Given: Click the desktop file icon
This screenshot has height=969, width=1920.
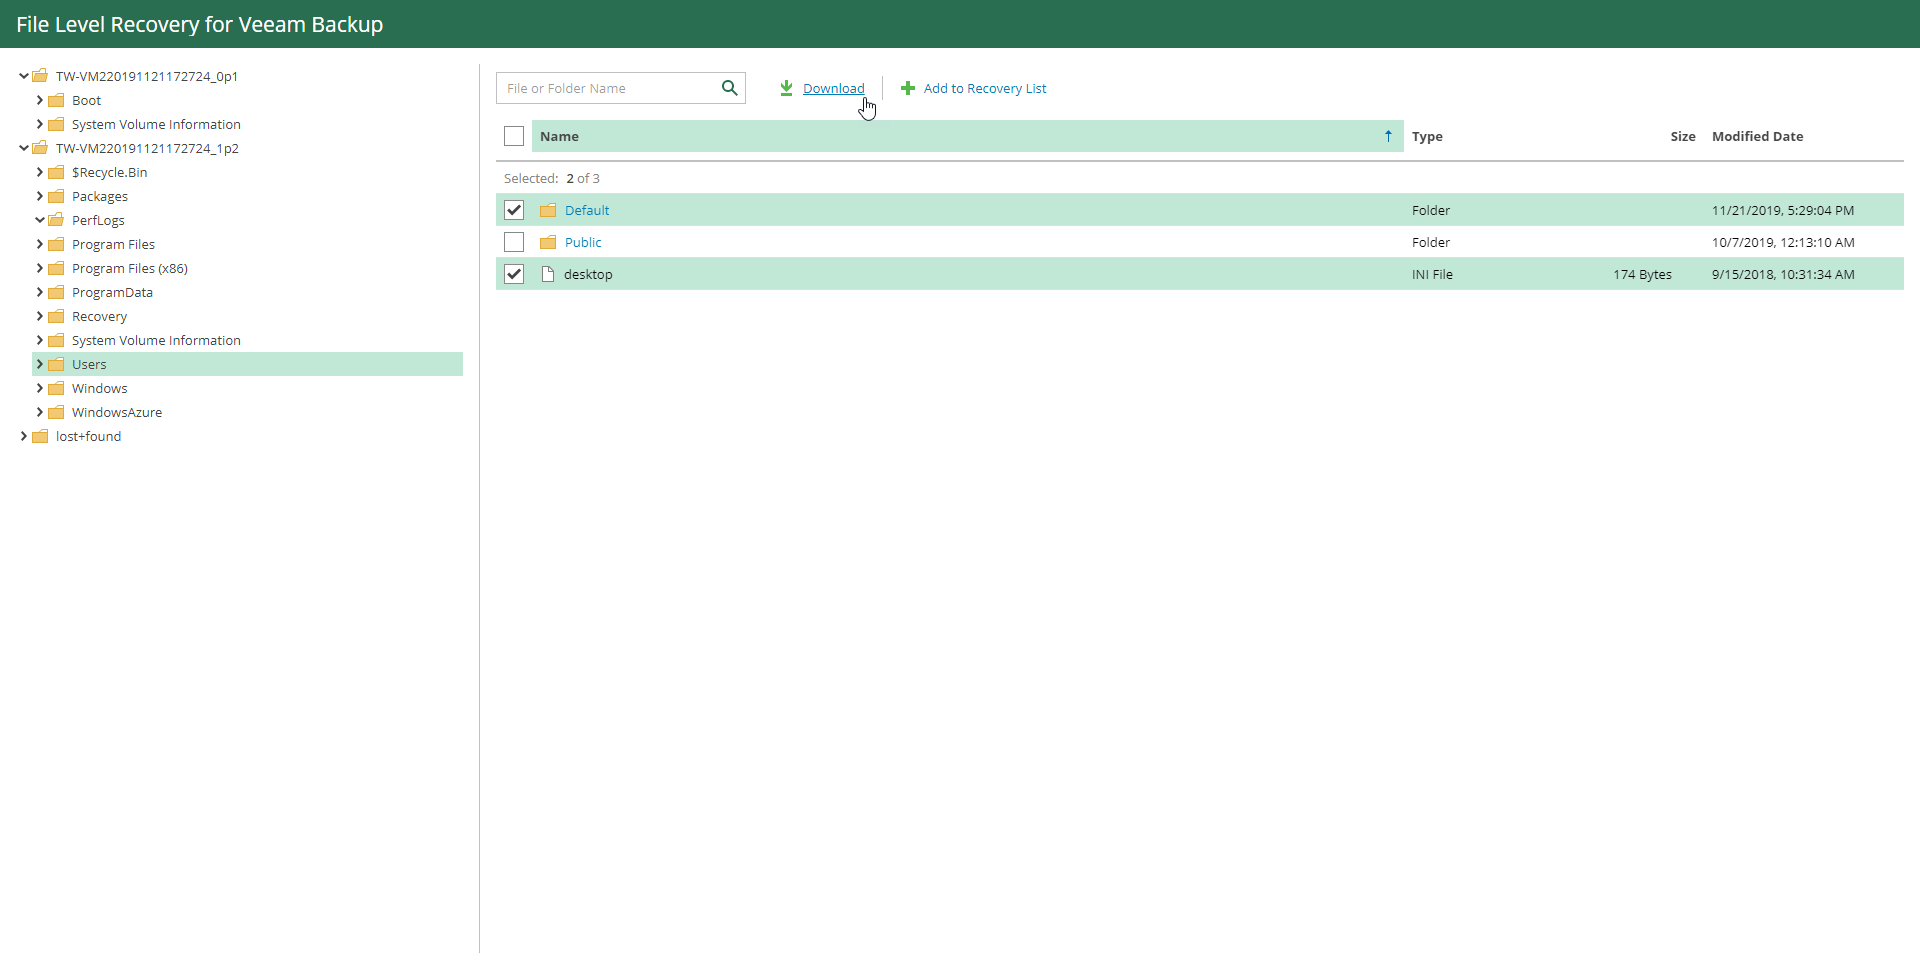Looking at the screenshot, I should (x=548, y=274).
